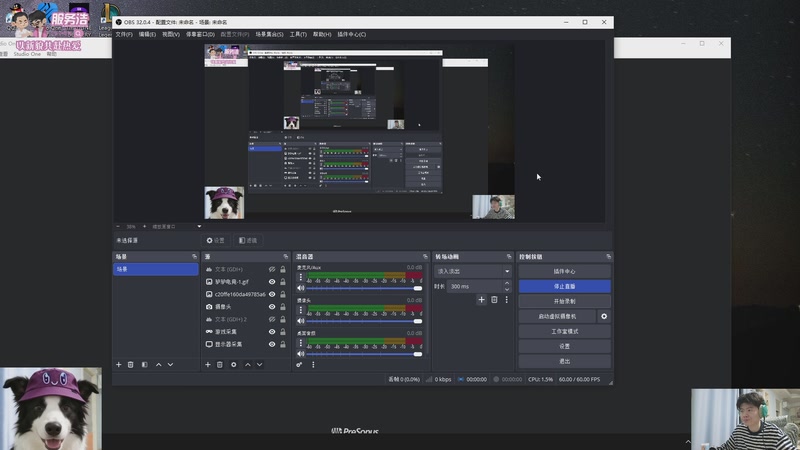This screenshot has height=450, width=800.
Task: Open virtual camera settings gear
Action: point(604,316)
